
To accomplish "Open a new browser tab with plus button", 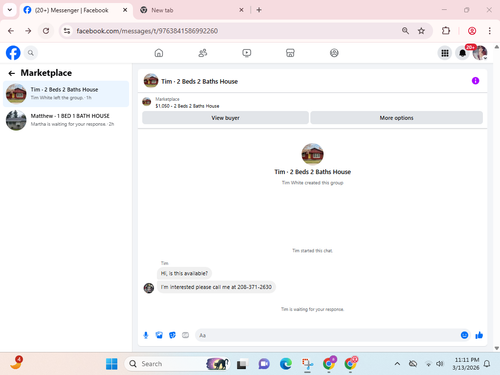I will pyautogui.click(x=259, y=10).
